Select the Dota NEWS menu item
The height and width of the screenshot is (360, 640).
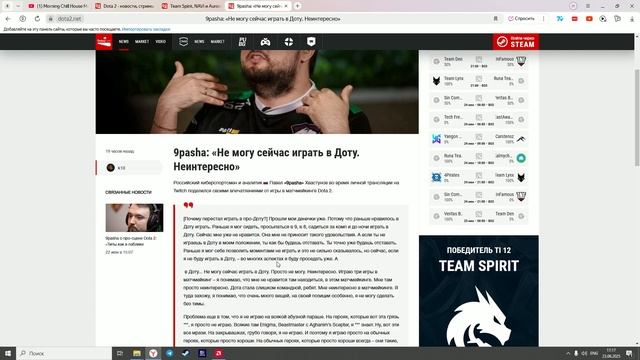pos(124,42)
